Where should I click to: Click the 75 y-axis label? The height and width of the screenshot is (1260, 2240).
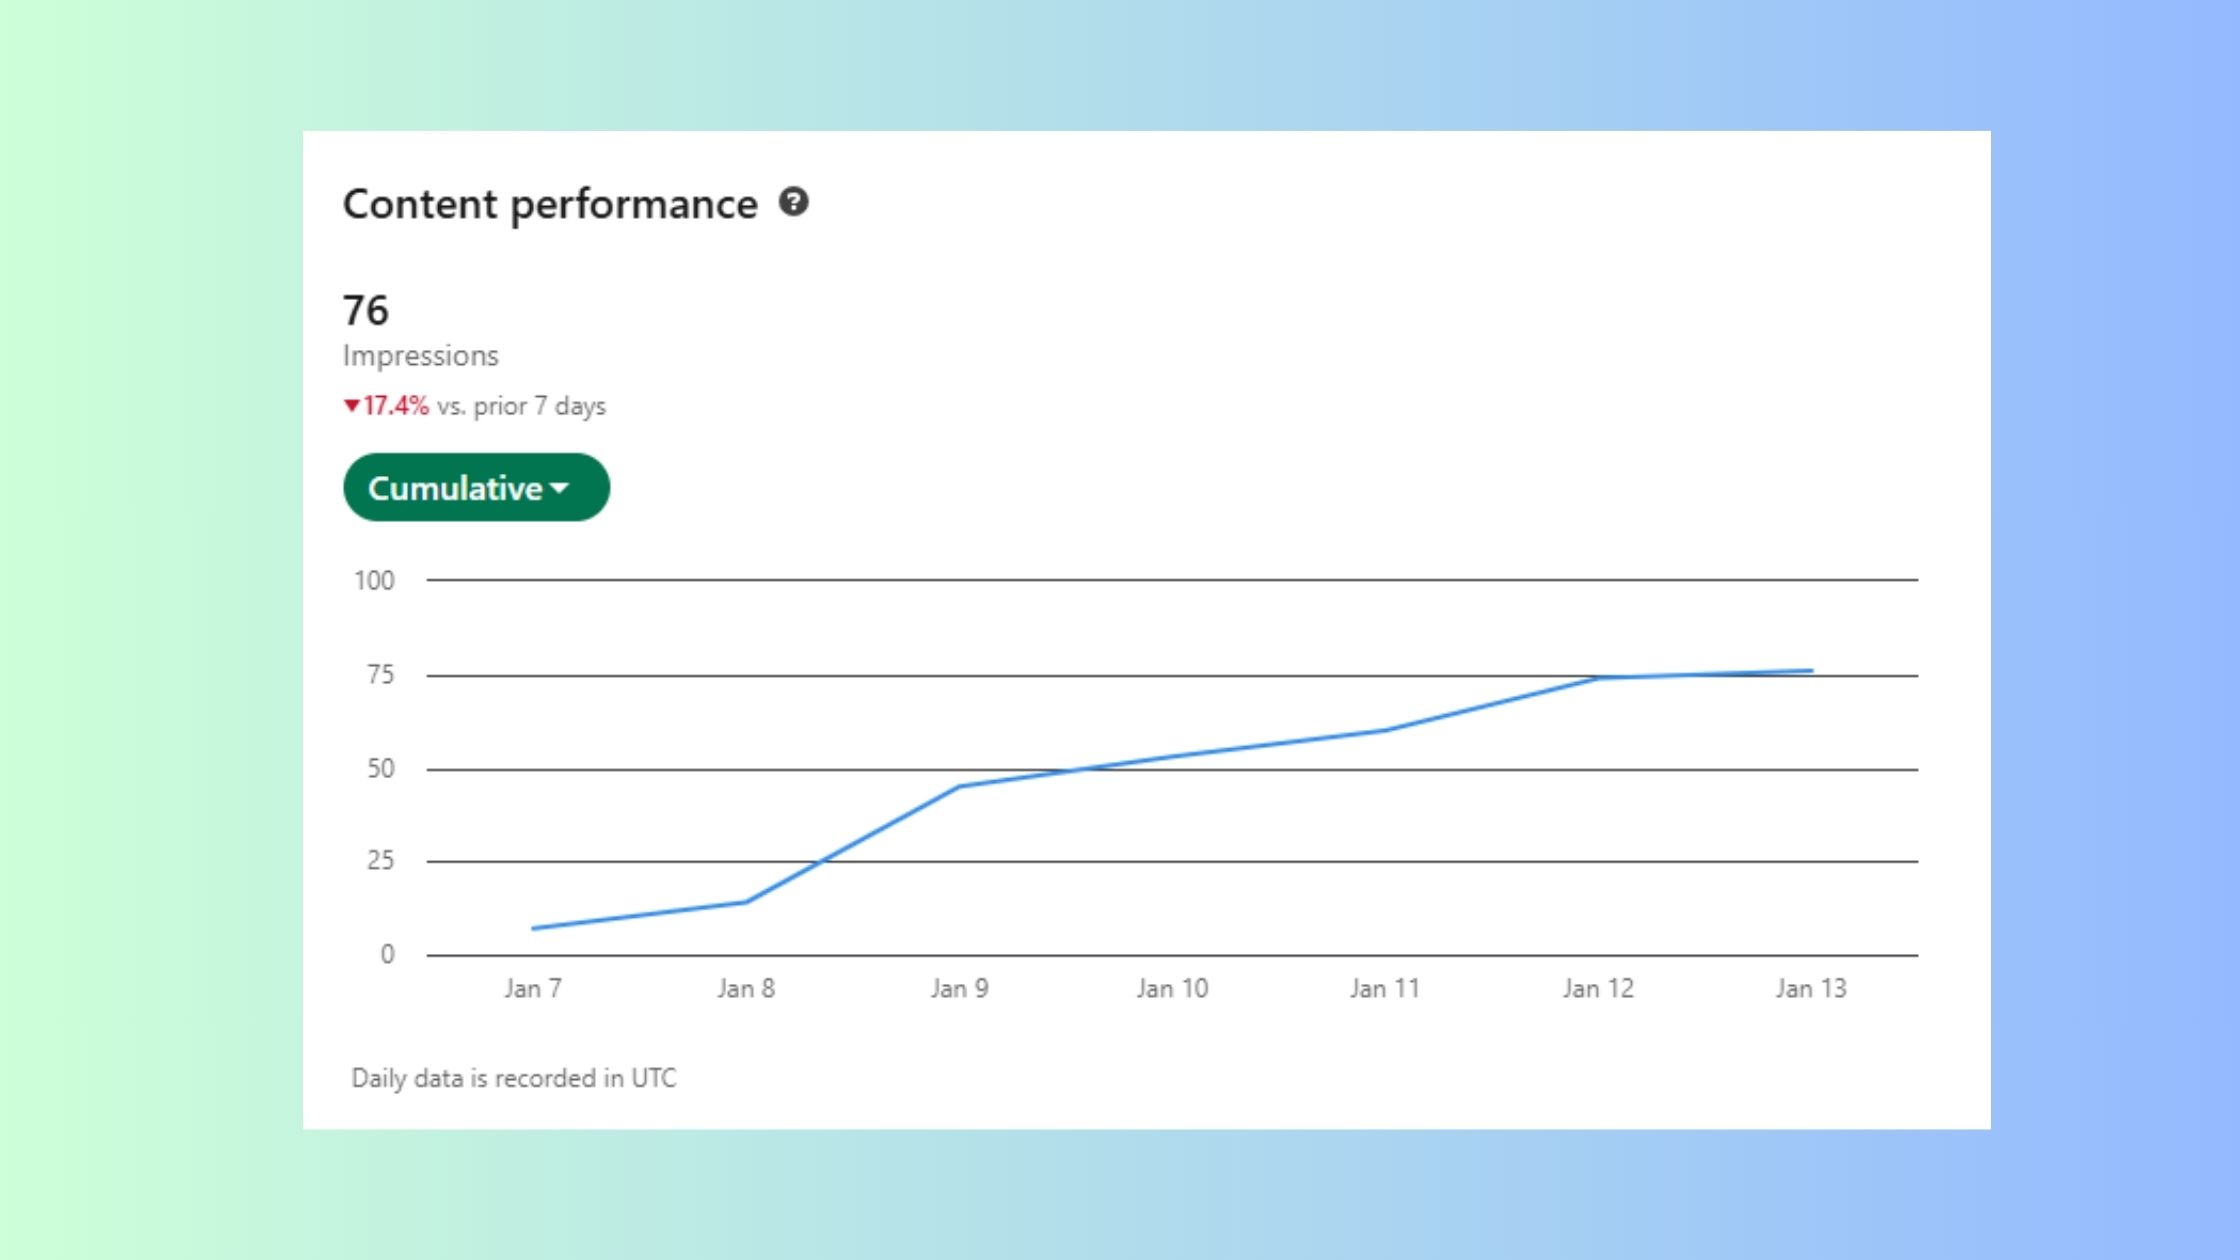(x=380, y=675)
